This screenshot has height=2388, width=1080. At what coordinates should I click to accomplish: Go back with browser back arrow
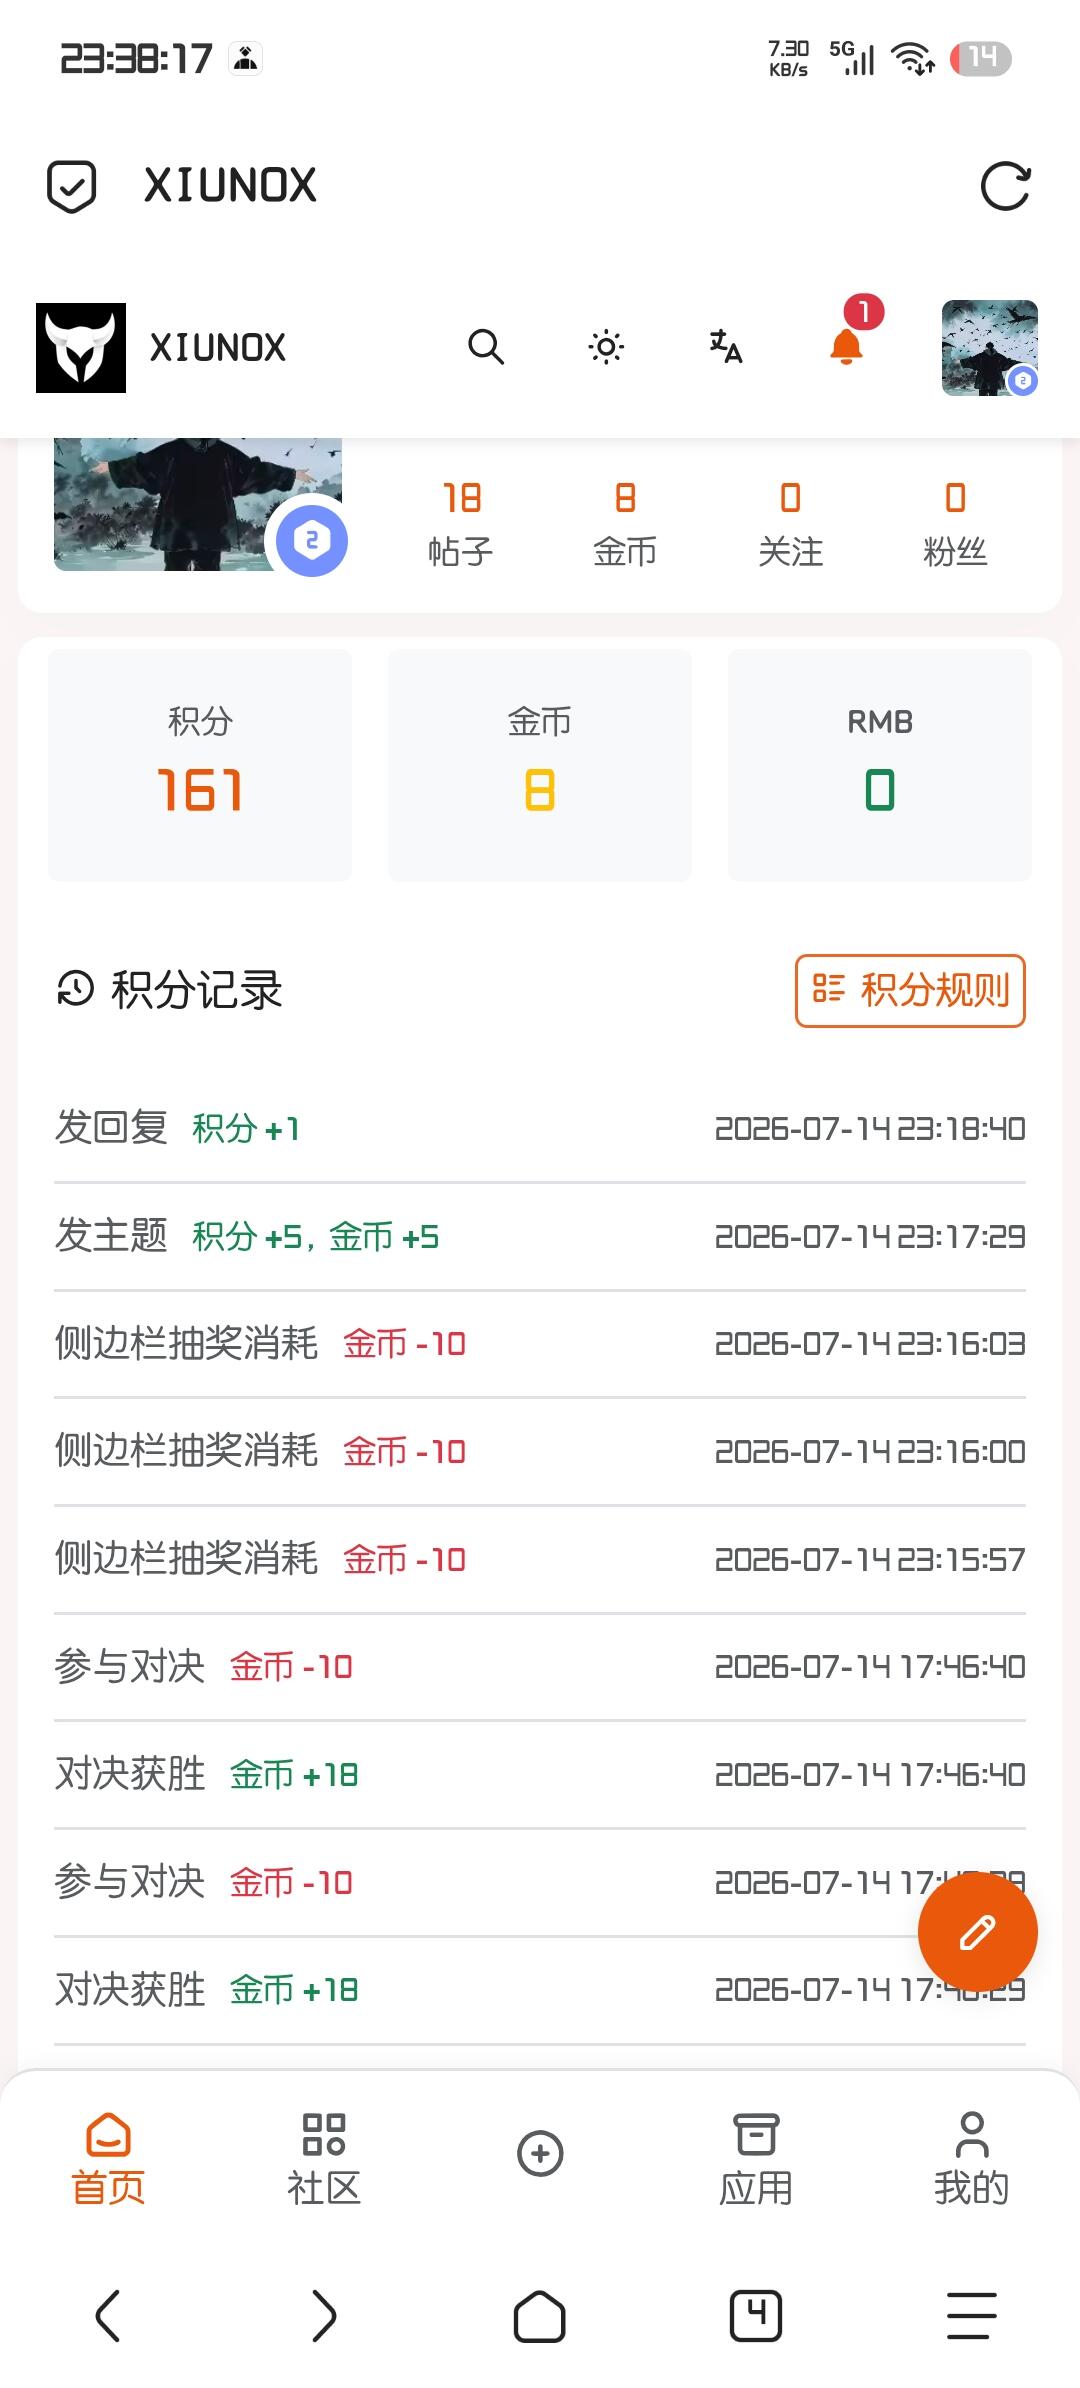(108, 2316)
